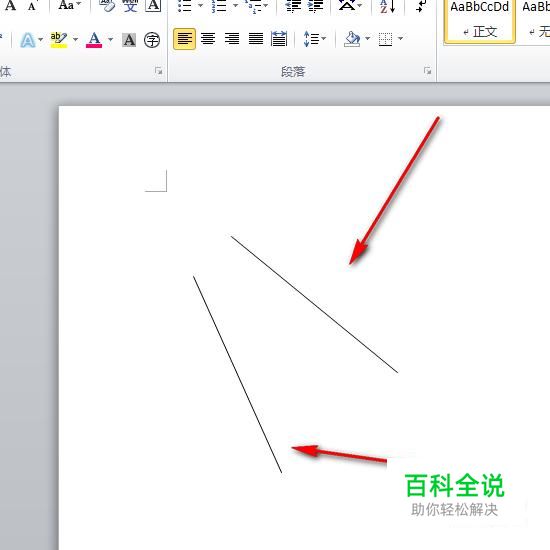Click the Multilevel List icon
This screenshot has height=550, width=550.
(x=253, y=6)
